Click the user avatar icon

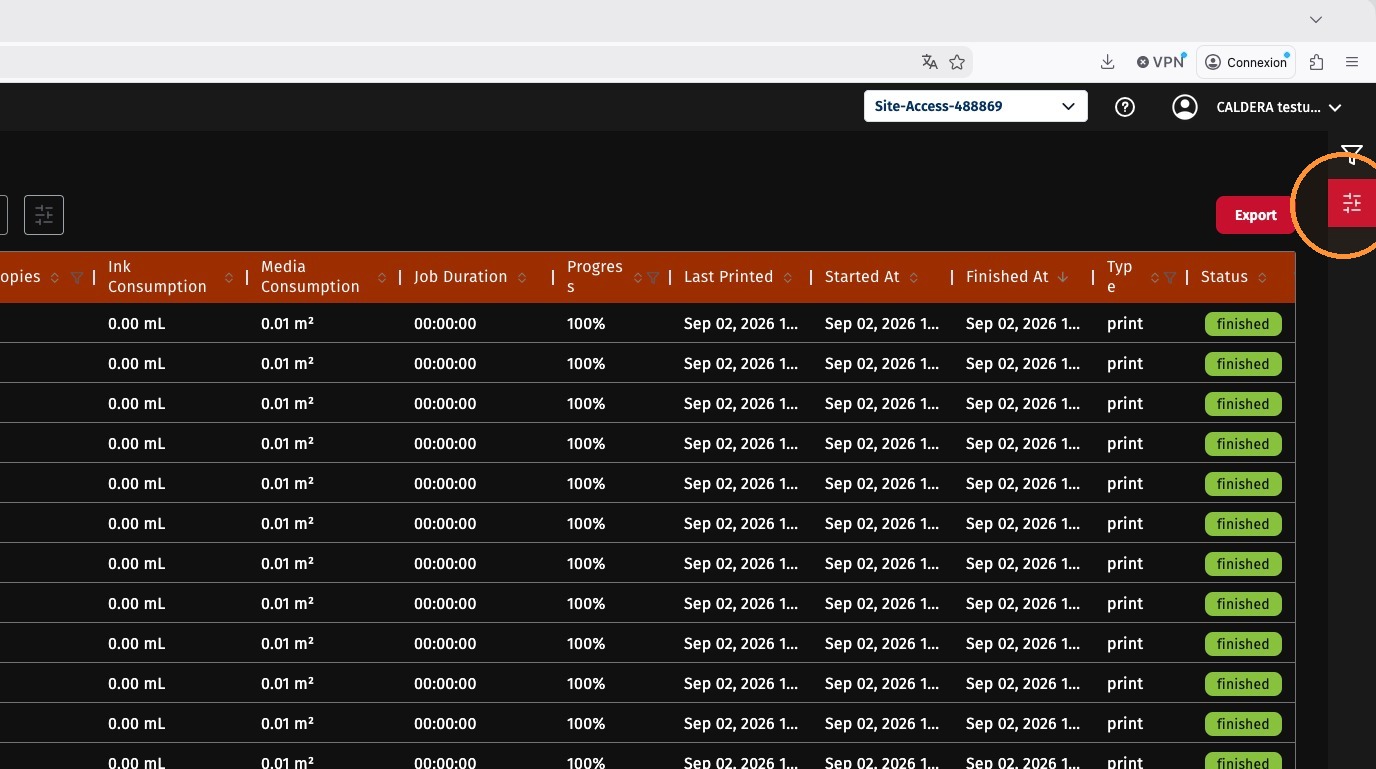click(1185, 107)
